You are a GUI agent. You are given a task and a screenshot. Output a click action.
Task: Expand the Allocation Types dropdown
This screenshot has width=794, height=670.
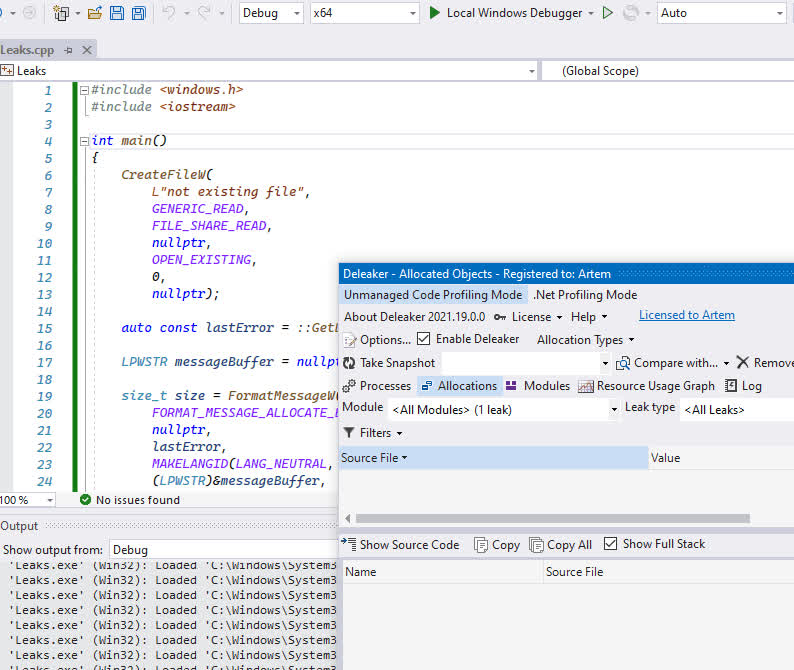coord(585,340)
